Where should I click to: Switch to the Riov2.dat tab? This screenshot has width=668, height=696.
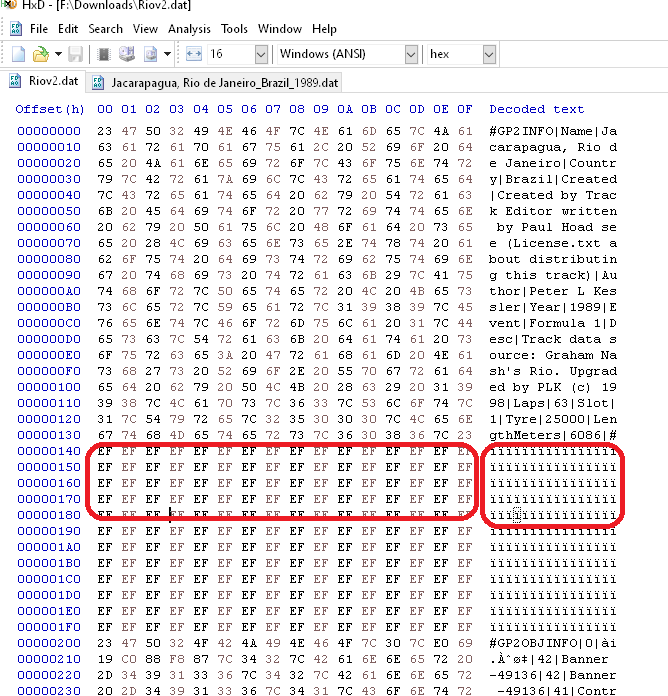pyautogui.click(x=43, y=81)
